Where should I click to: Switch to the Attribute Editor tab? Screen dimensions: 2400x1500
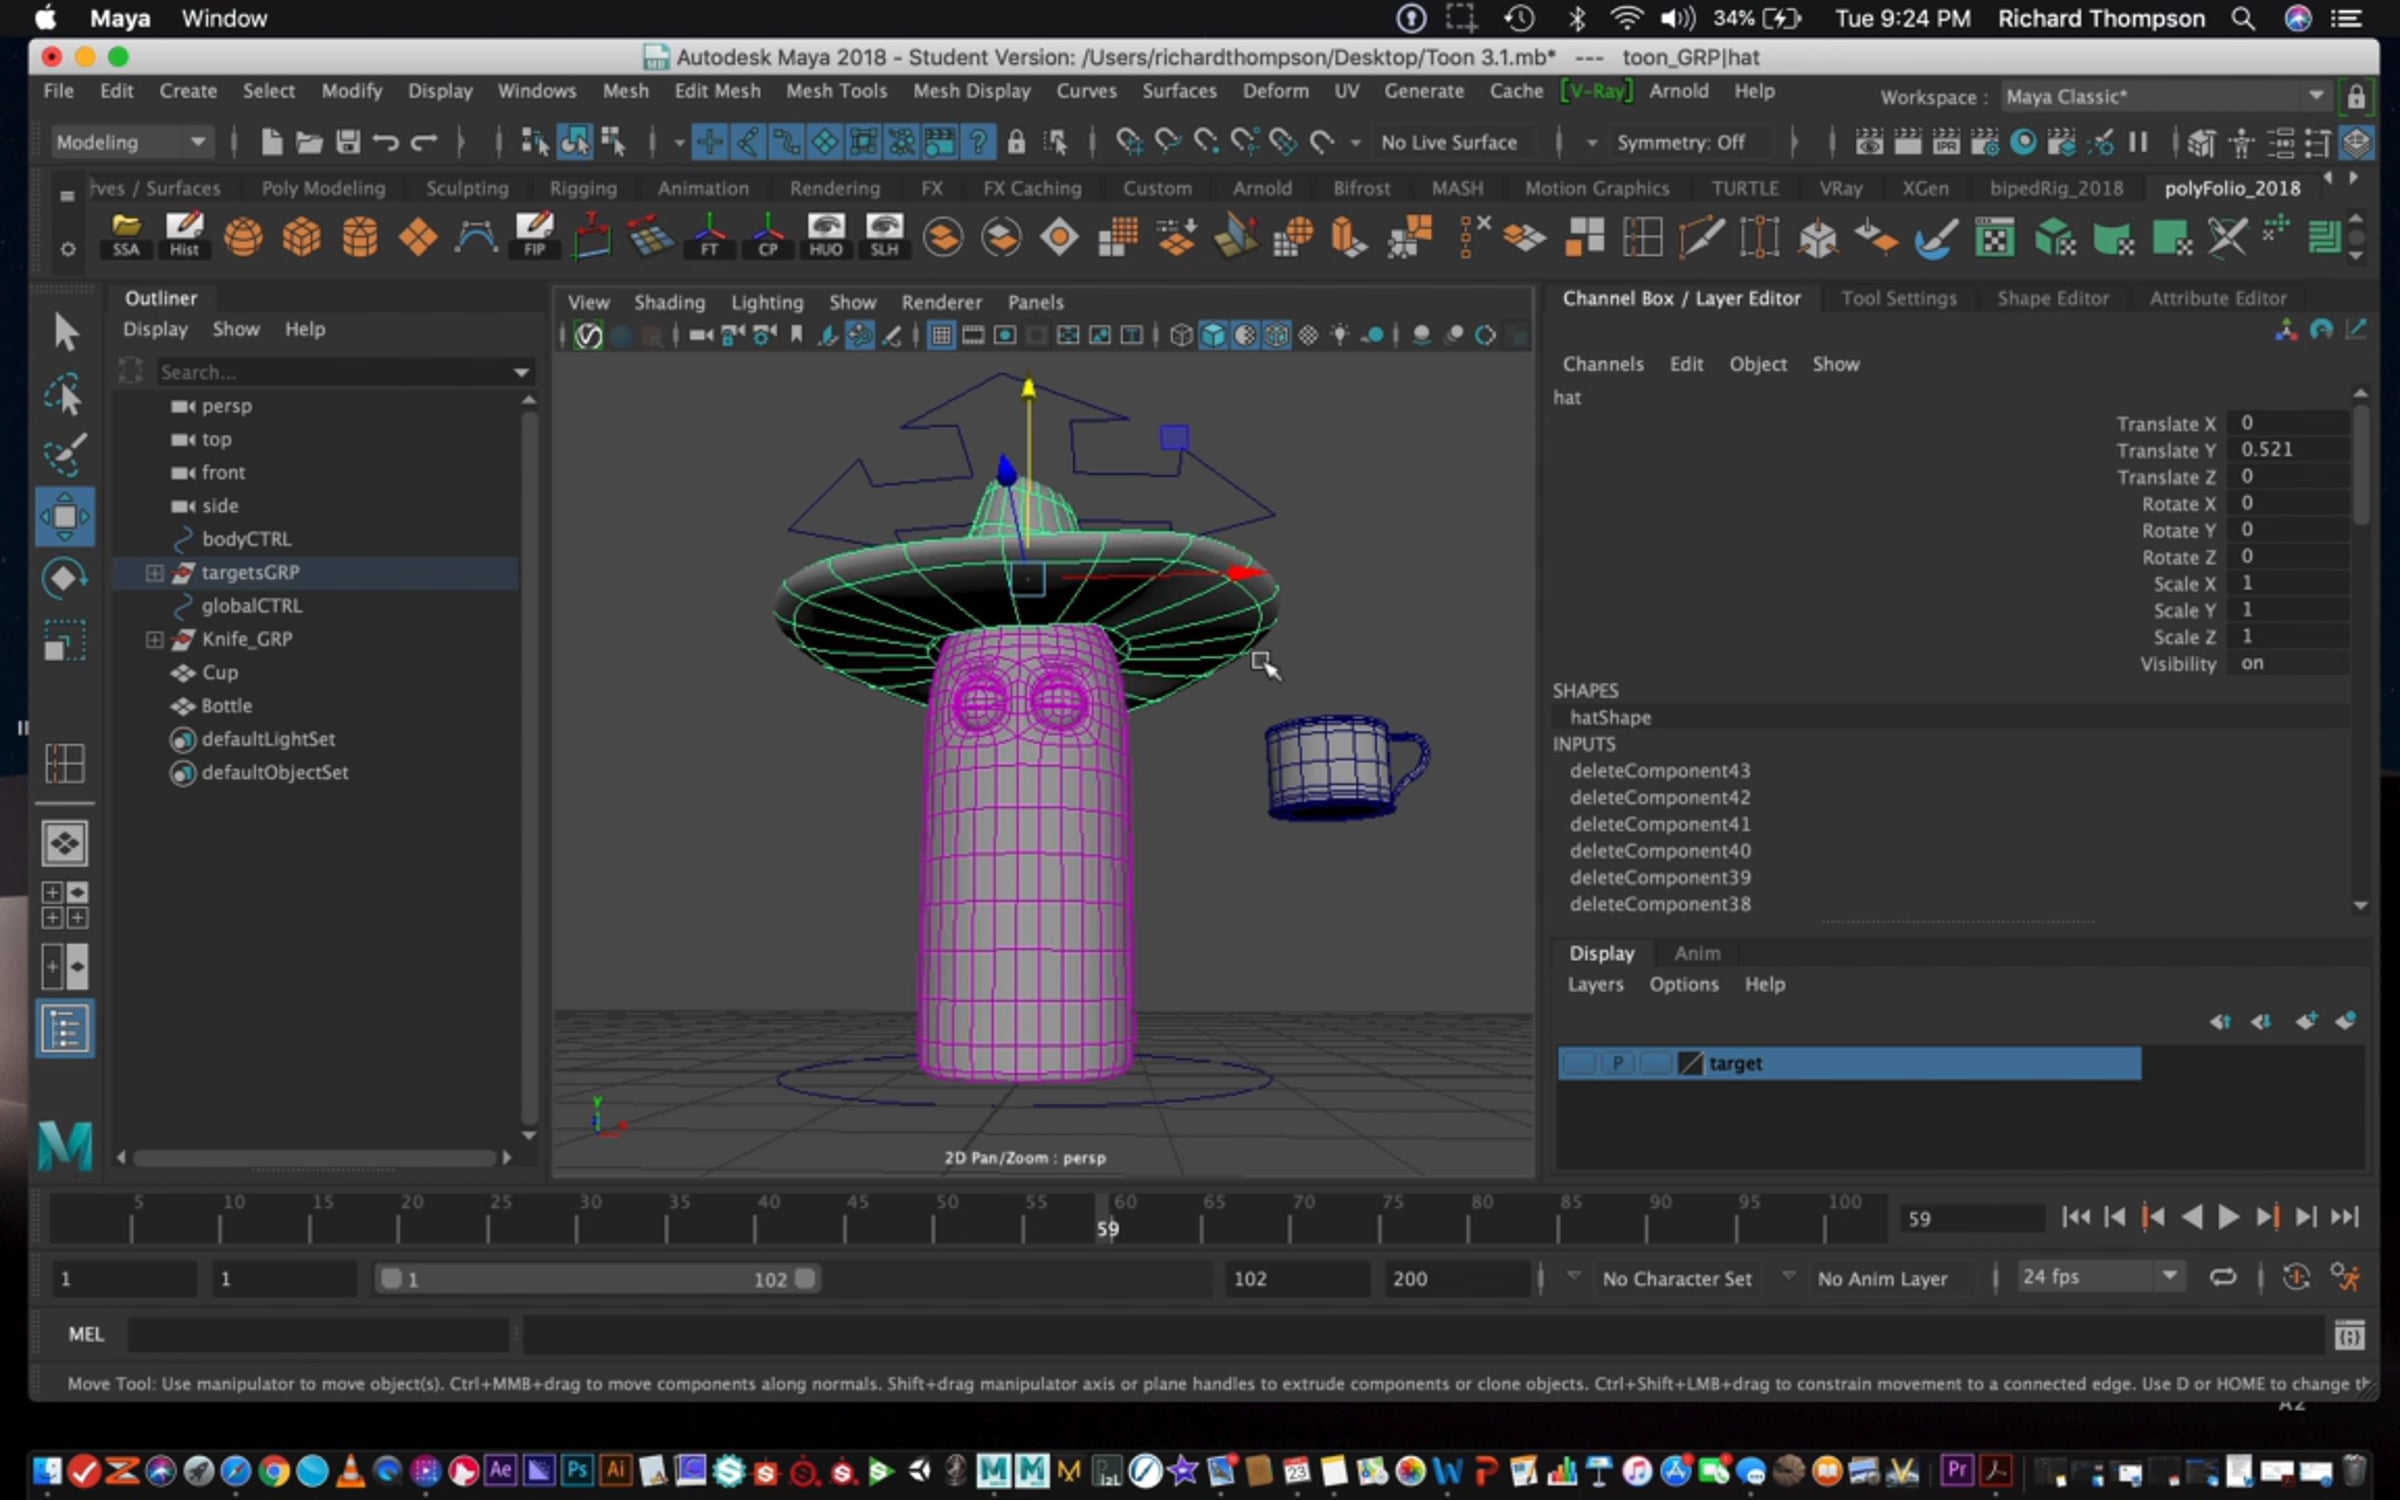tap(2217, 298)
